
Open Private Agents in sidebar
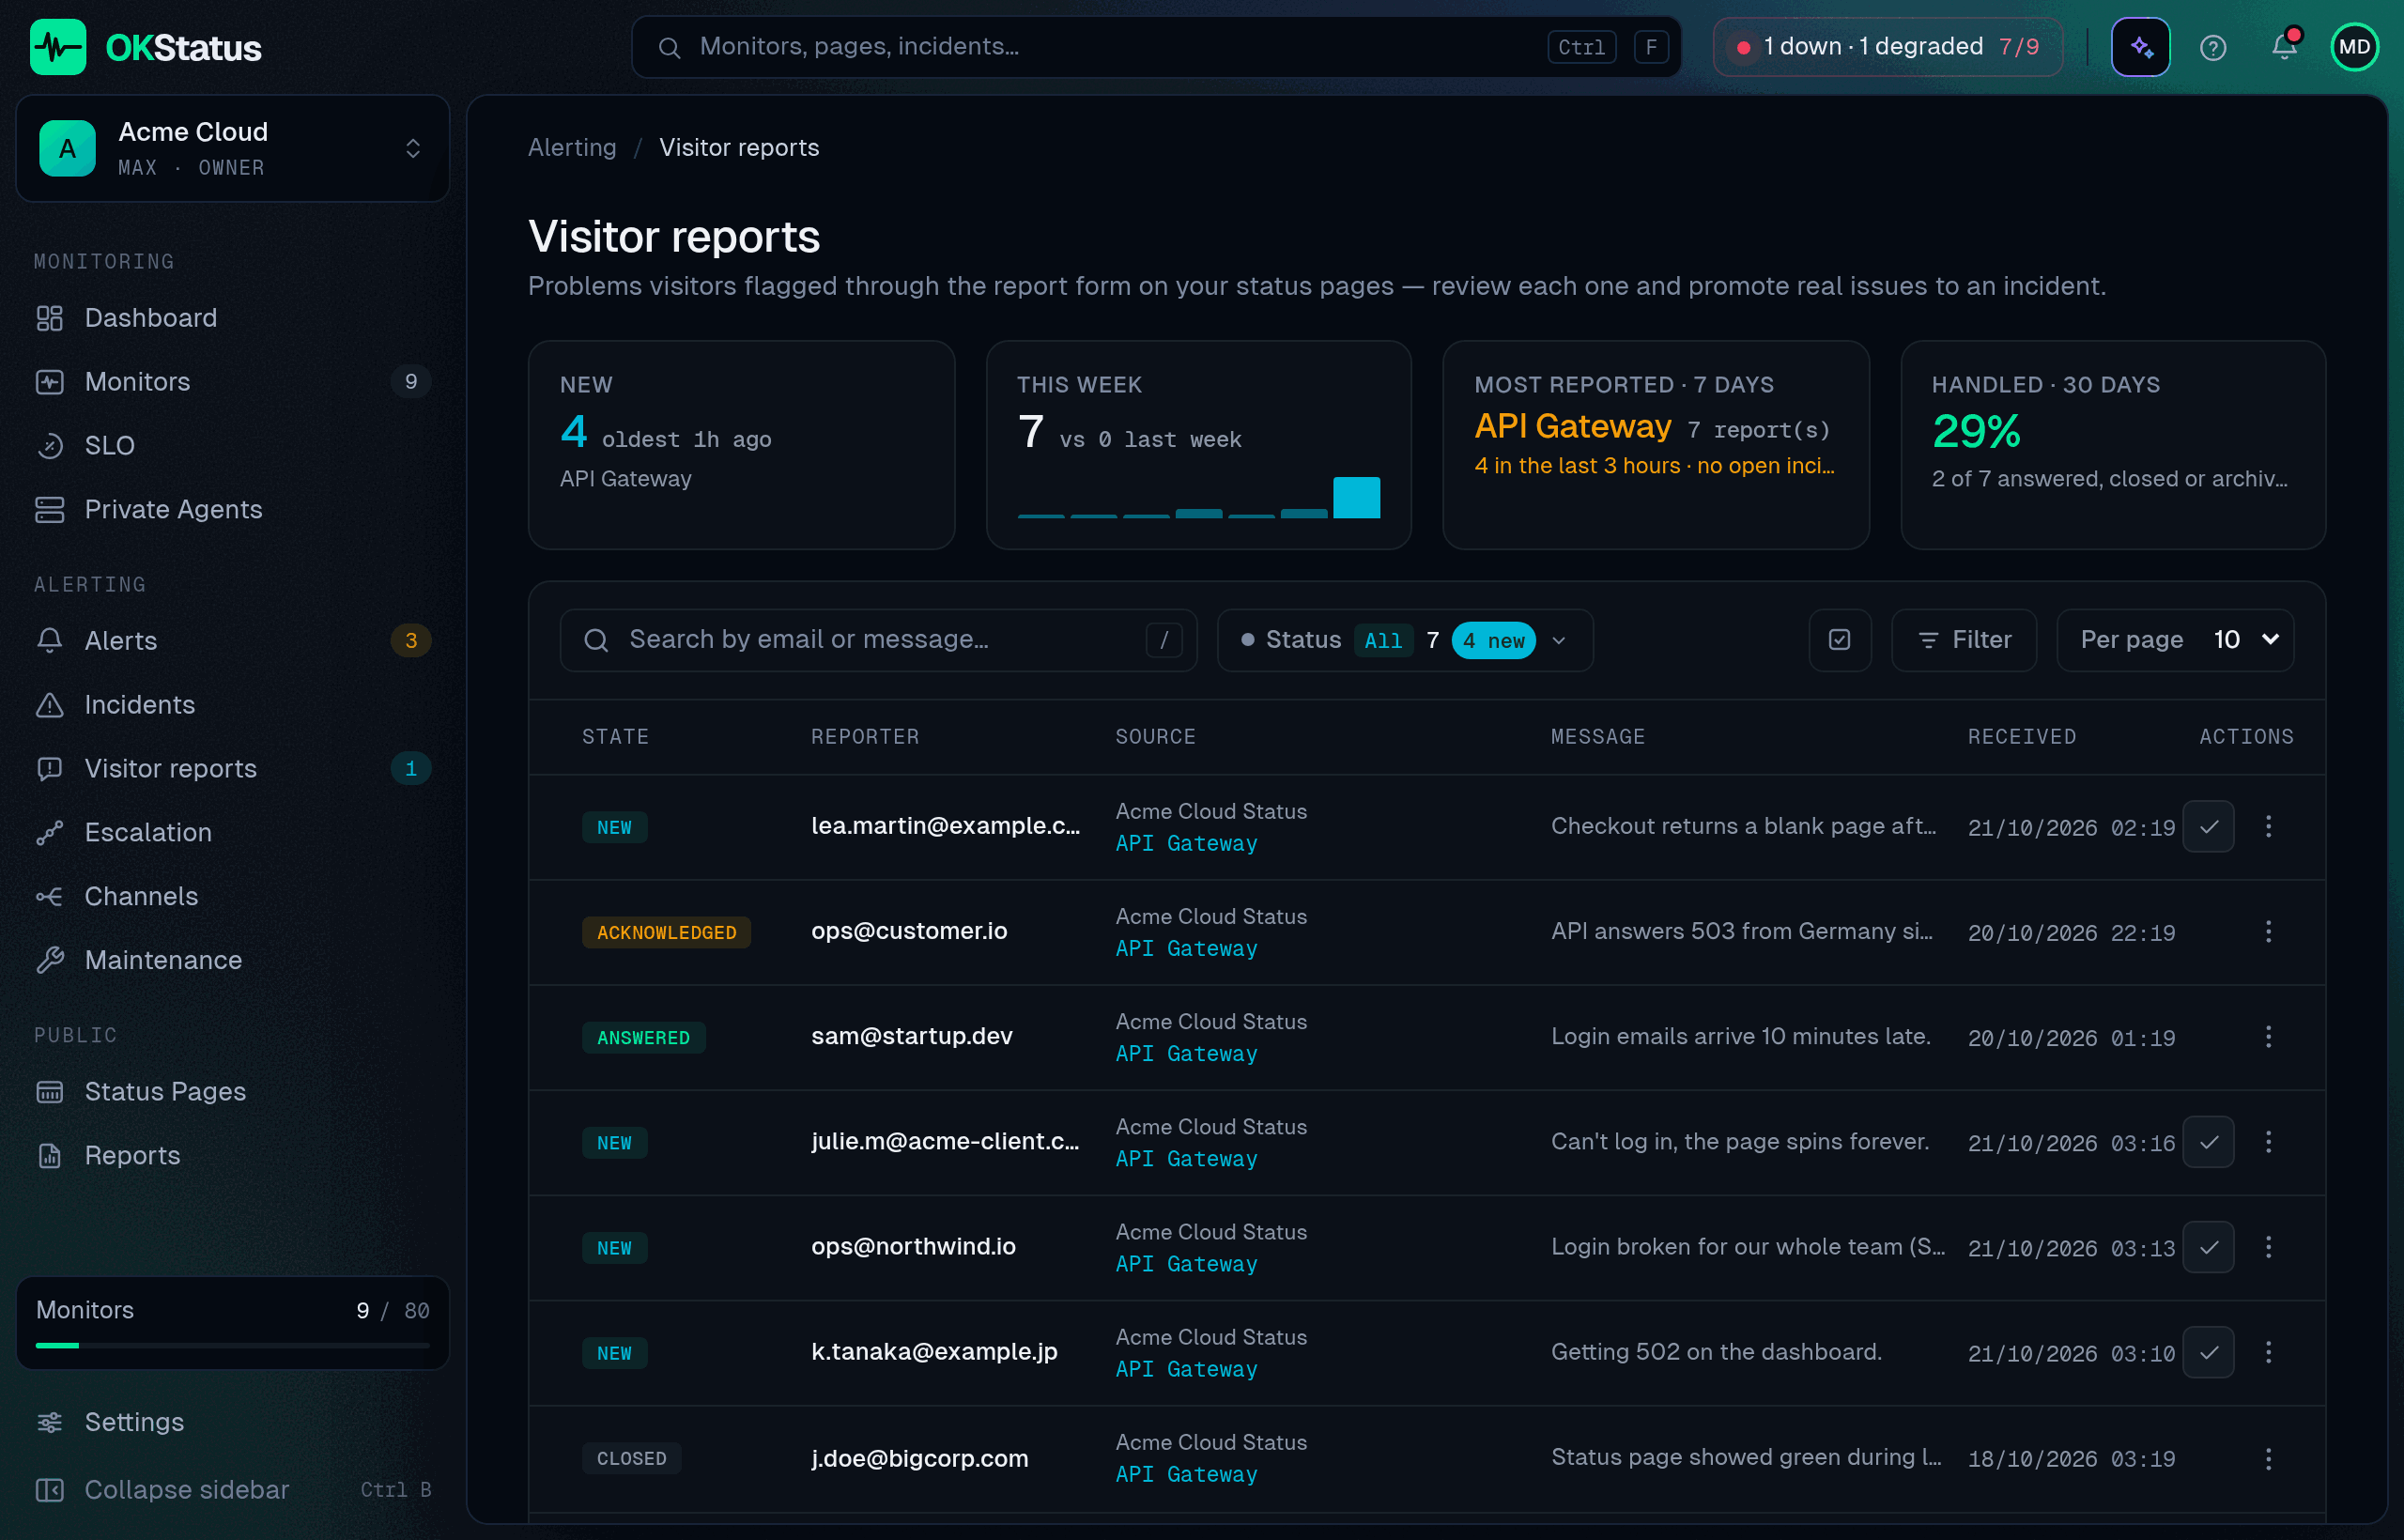coord(233,510)
